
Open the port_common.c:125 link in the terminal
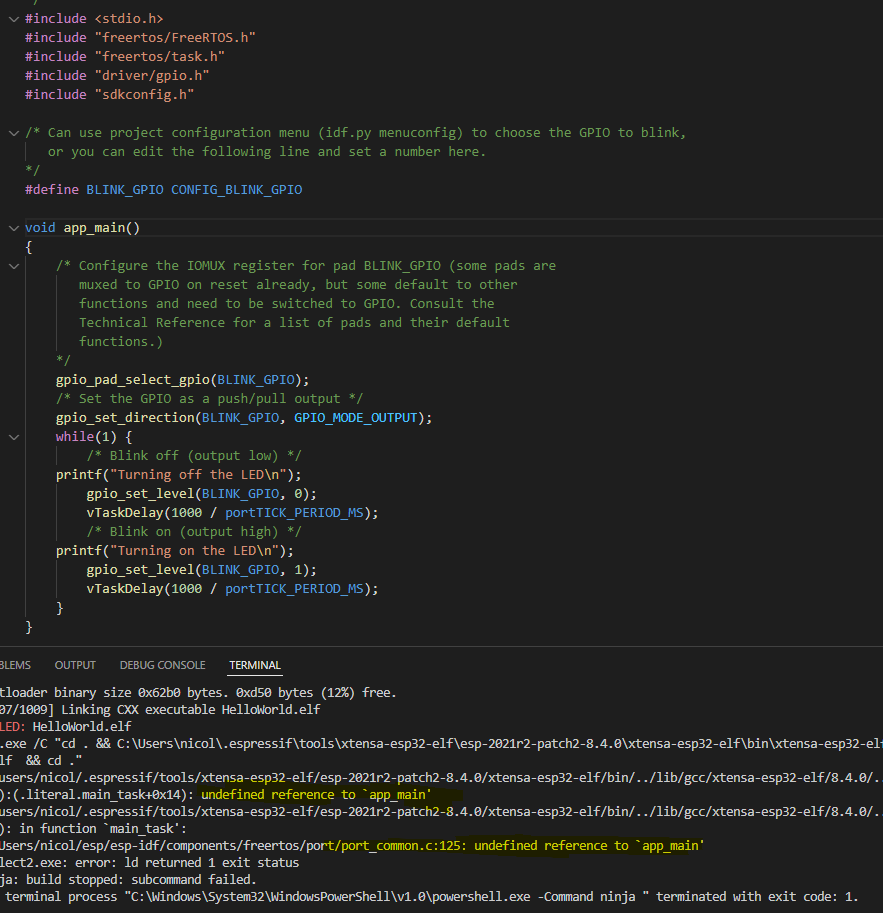(x=403, y=845)
